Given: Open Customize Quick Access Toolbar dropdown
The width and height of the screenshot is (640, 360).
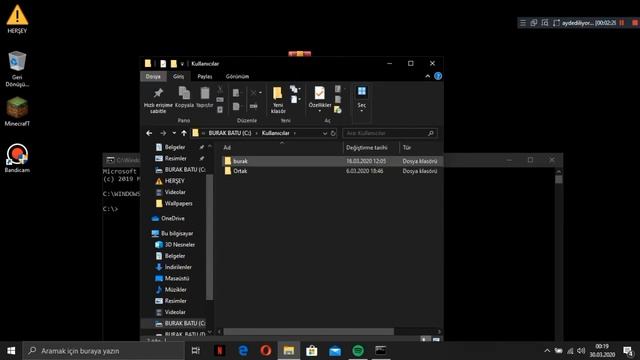Looking at the screenshot, I should pos(182,64).
